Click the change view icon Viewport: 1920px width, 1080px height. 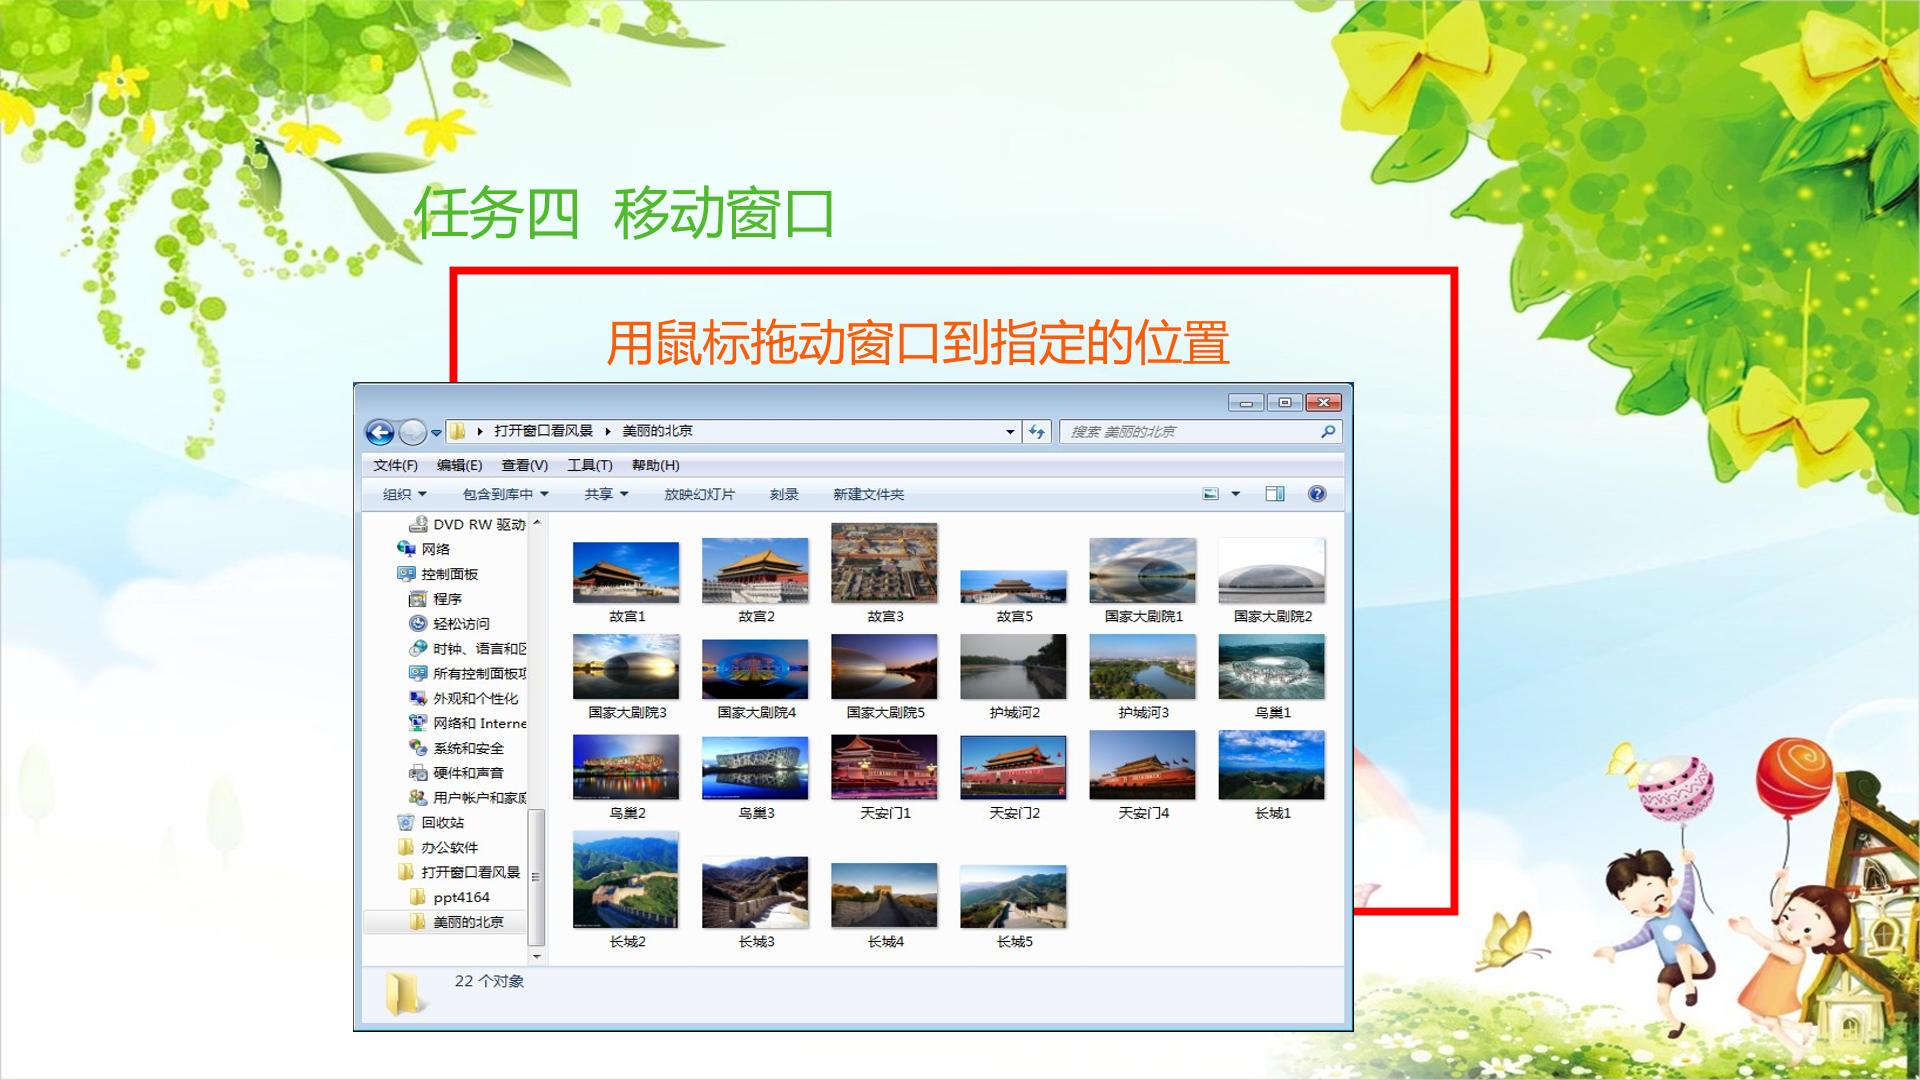tap(1210, 494)
